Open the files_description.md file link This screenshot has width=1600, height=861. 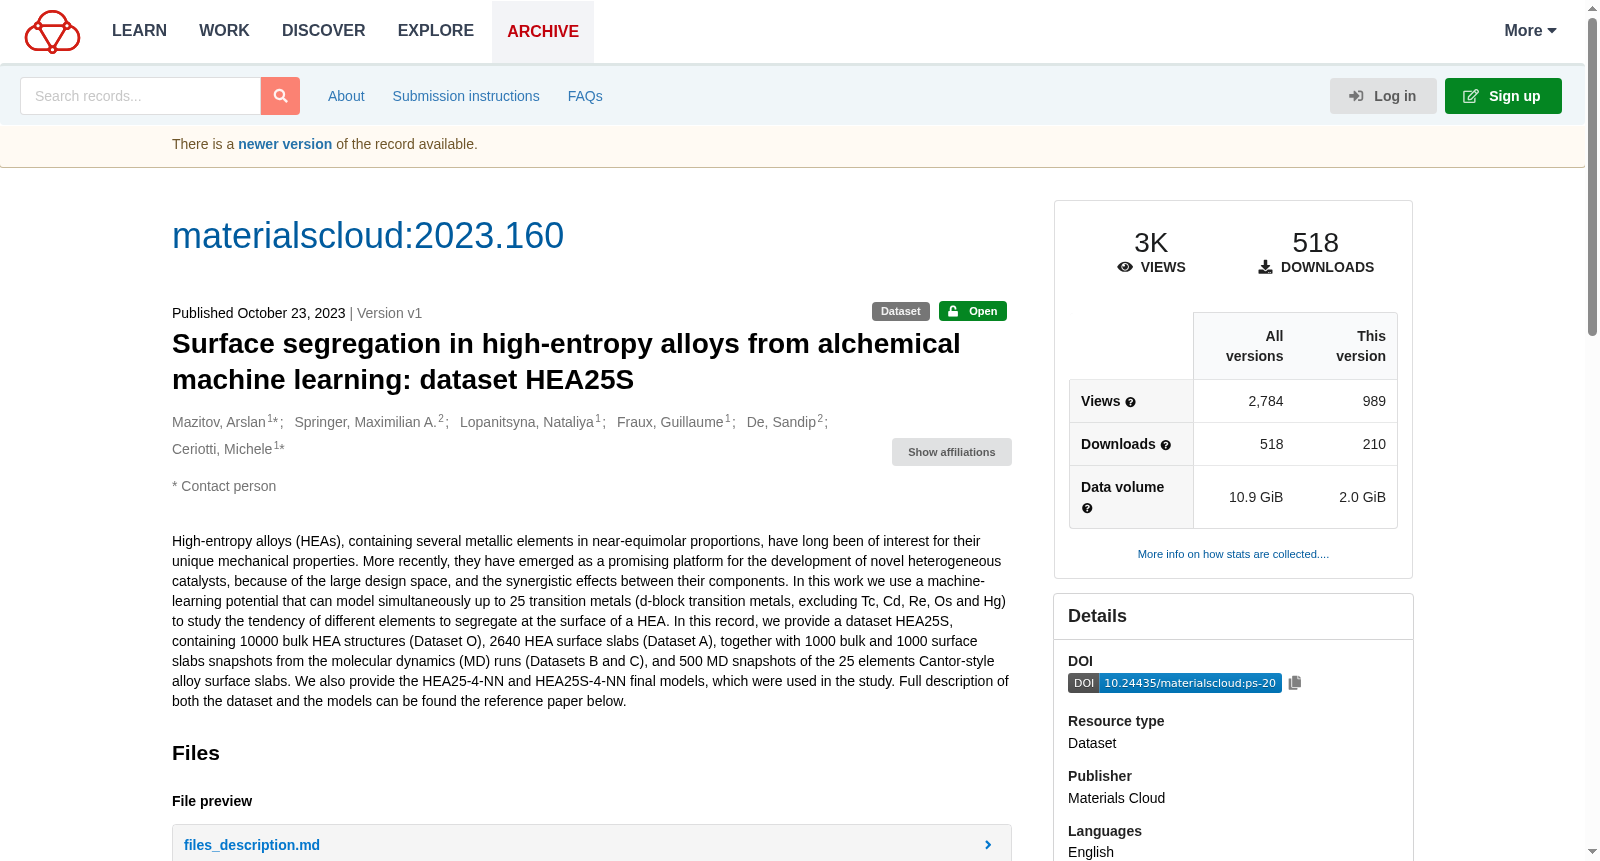click(252, 845)
